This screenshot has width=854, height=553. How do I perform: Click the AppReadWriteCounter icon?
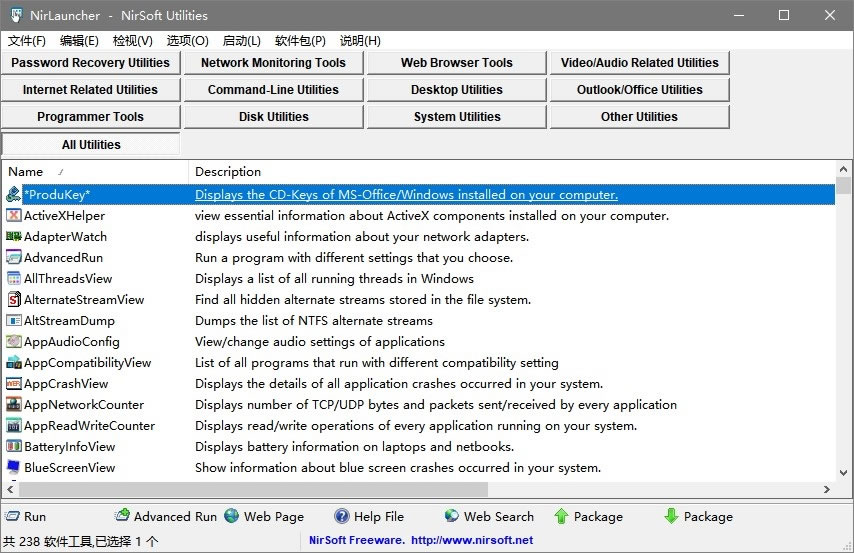(x=14, y=426)
